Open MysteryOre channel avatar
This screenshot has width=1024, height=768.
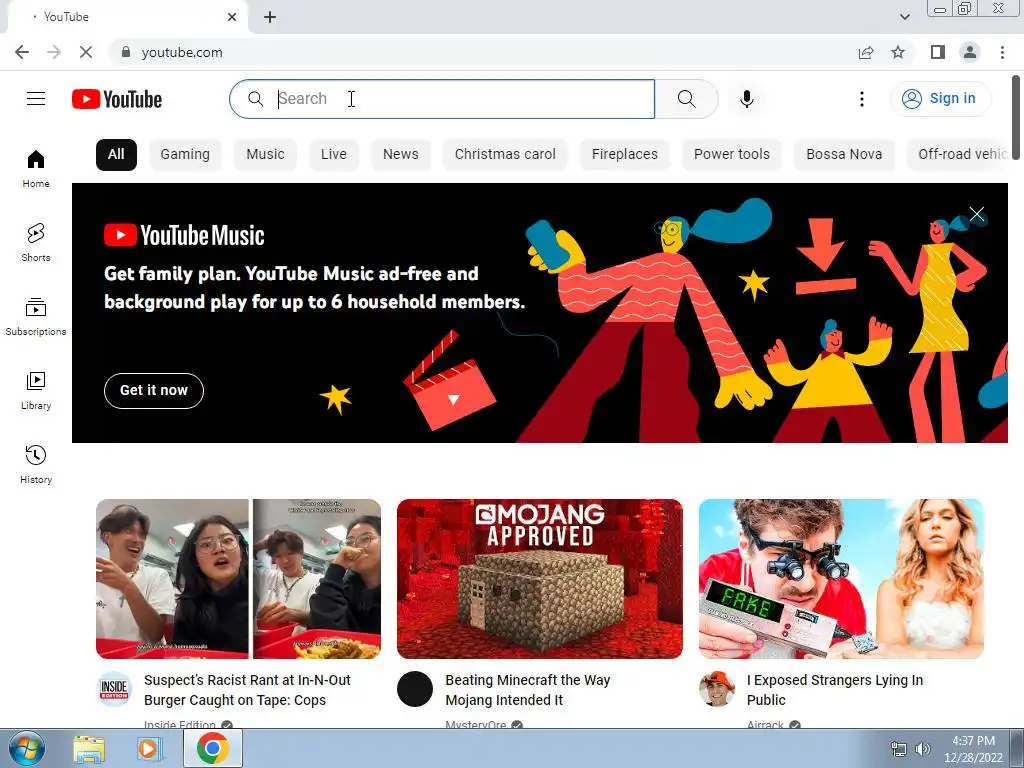tap(415, 689)
